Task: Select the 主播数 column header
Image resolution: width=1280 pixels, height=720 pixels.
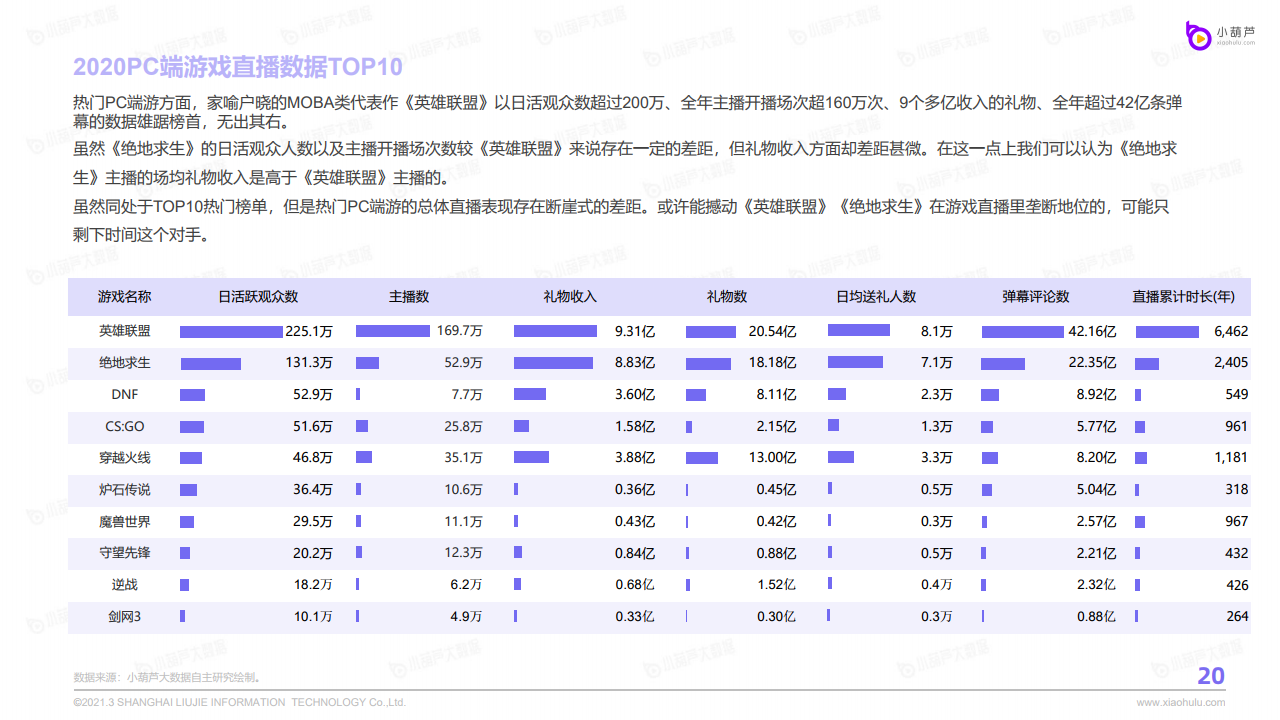Action: point(409,297)
